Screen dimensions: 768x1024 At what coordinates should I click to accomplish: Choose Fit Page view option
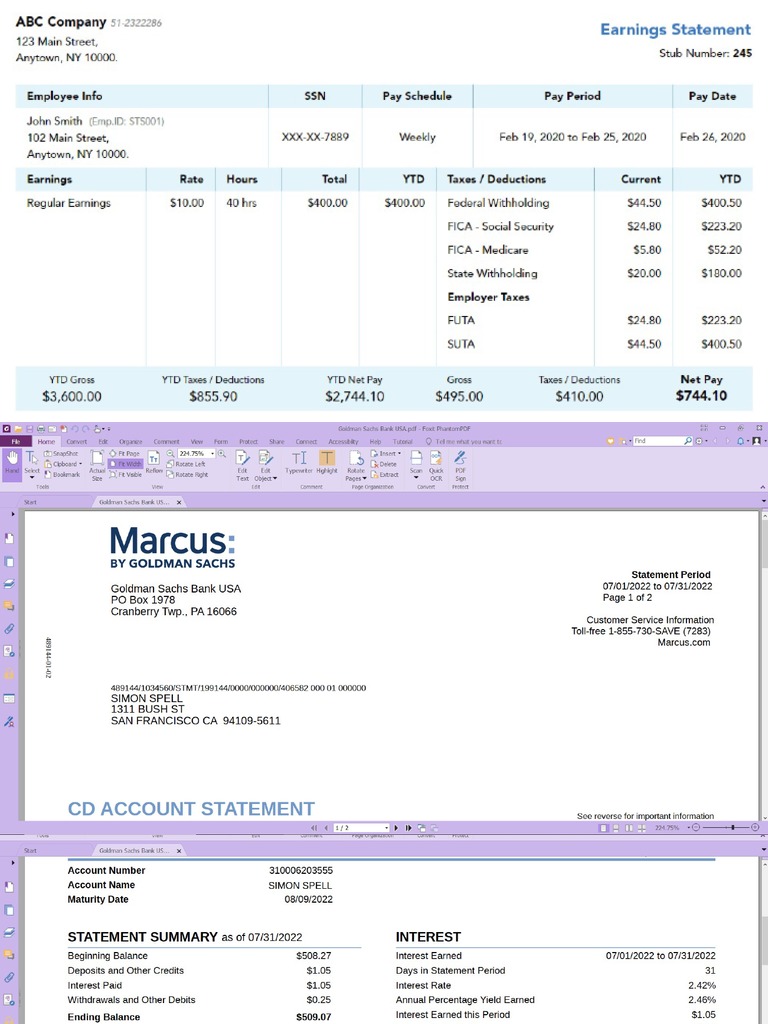[124, 453]
